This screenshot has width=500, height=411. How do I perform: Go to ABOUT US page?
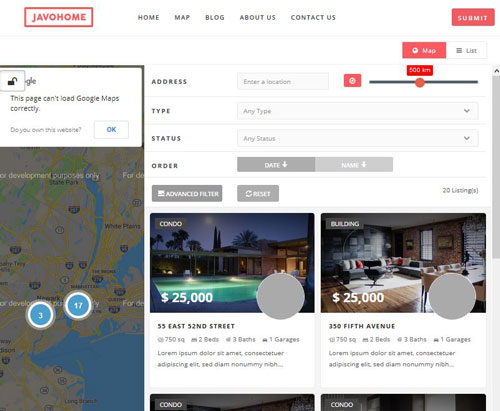(x=258, y=18)
